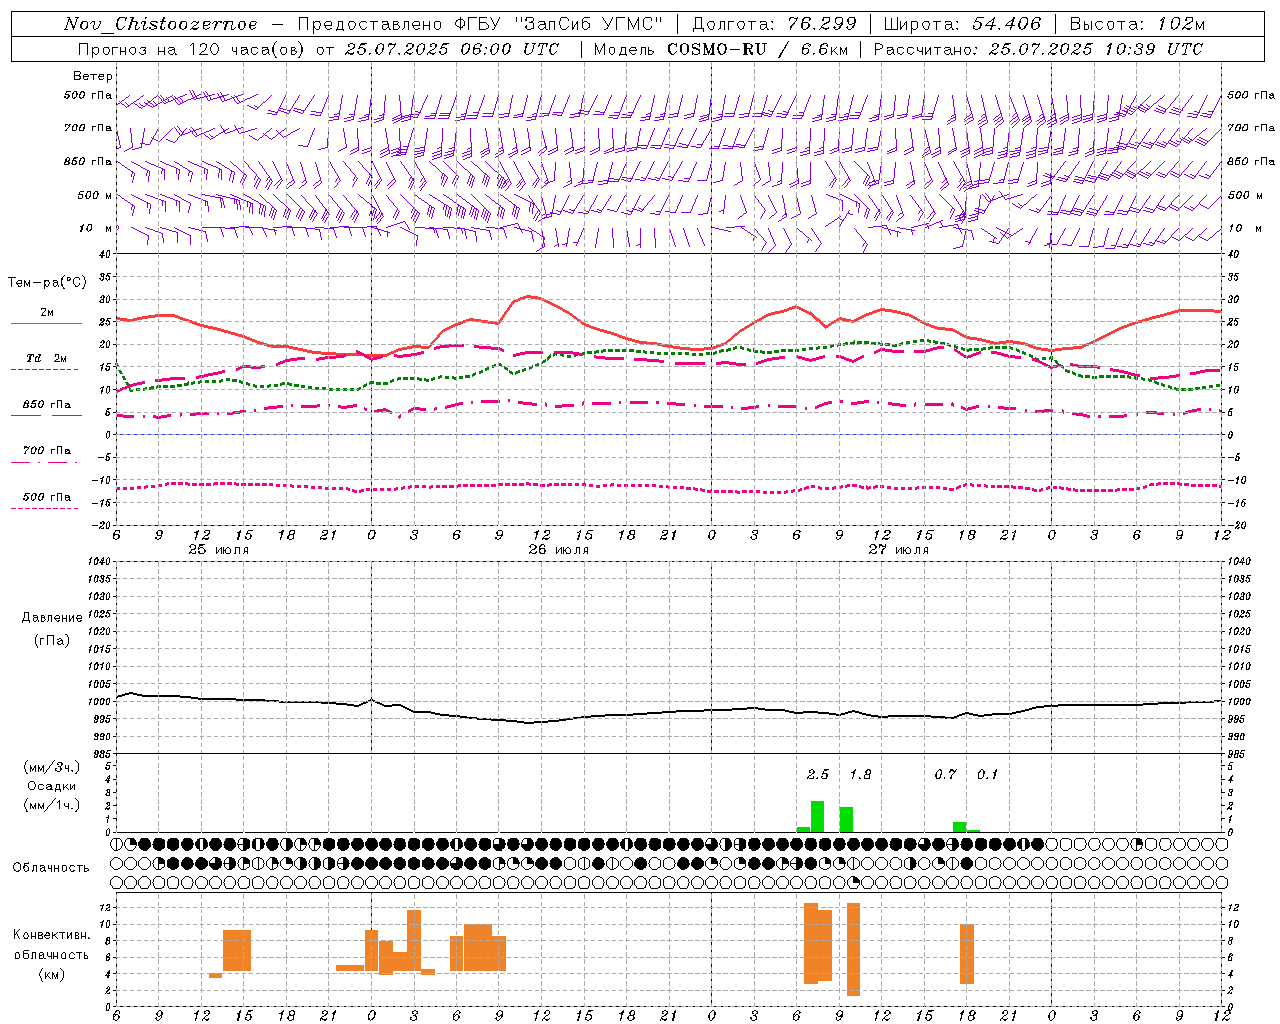Click the "Давление" pressure panel label
1280x1024 pixels.
click(52, 618)
